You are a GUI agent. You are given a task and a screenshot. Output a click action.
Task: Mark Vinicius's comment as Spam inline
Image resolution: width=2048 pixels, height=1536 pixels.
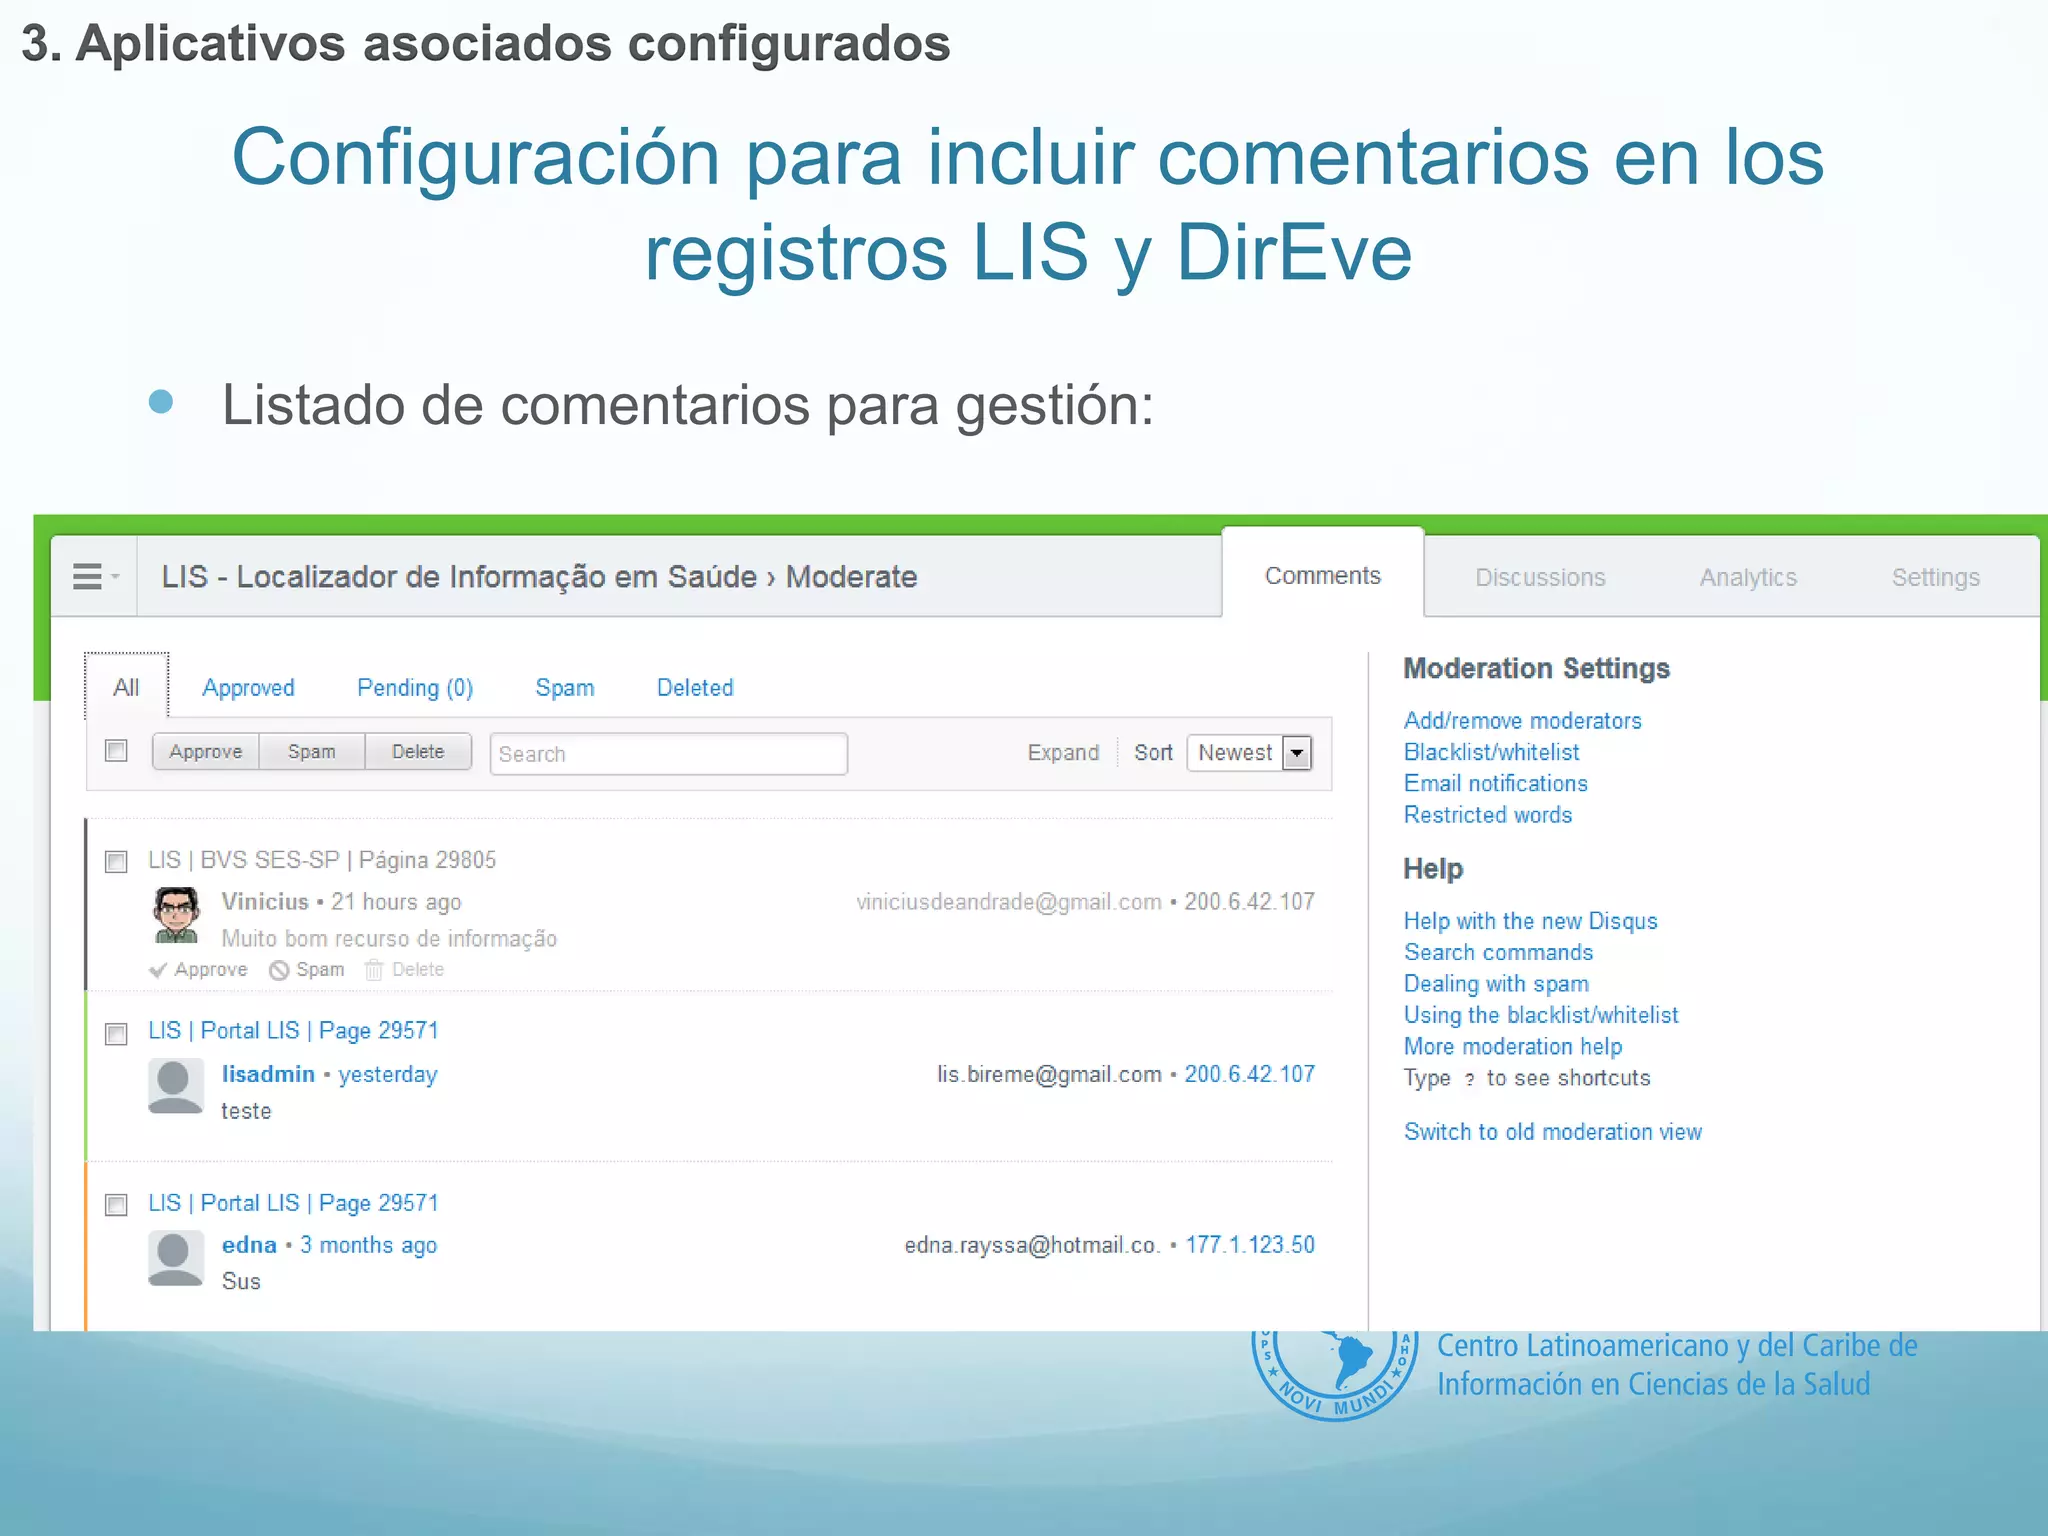307,970
